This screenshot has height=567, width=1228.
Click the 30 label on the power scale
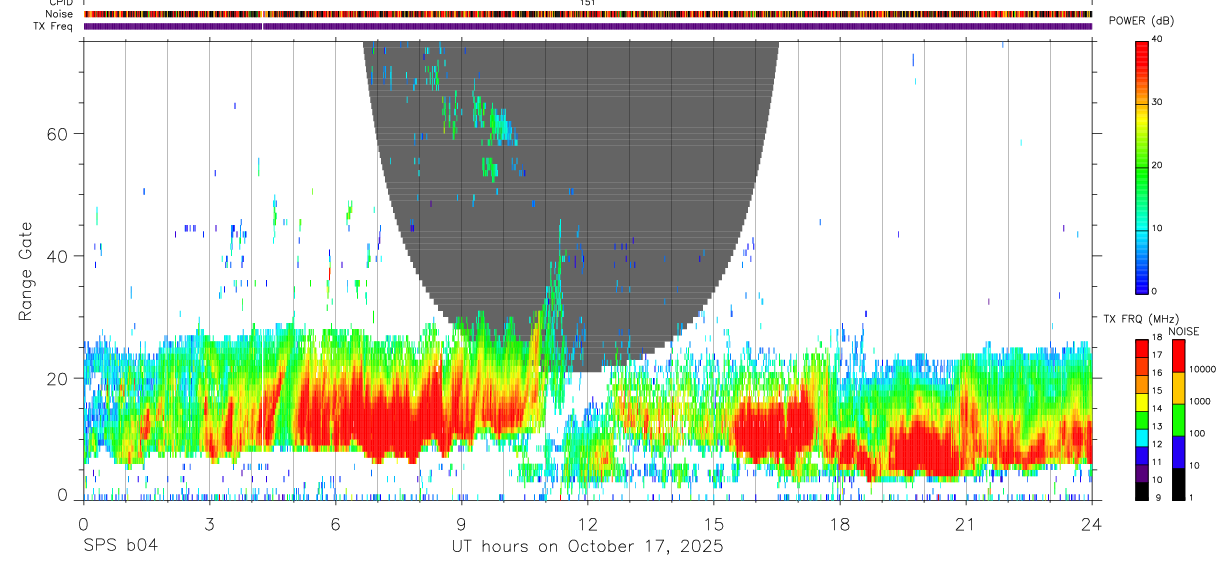pyautogui.click(x=1156, y=102)
